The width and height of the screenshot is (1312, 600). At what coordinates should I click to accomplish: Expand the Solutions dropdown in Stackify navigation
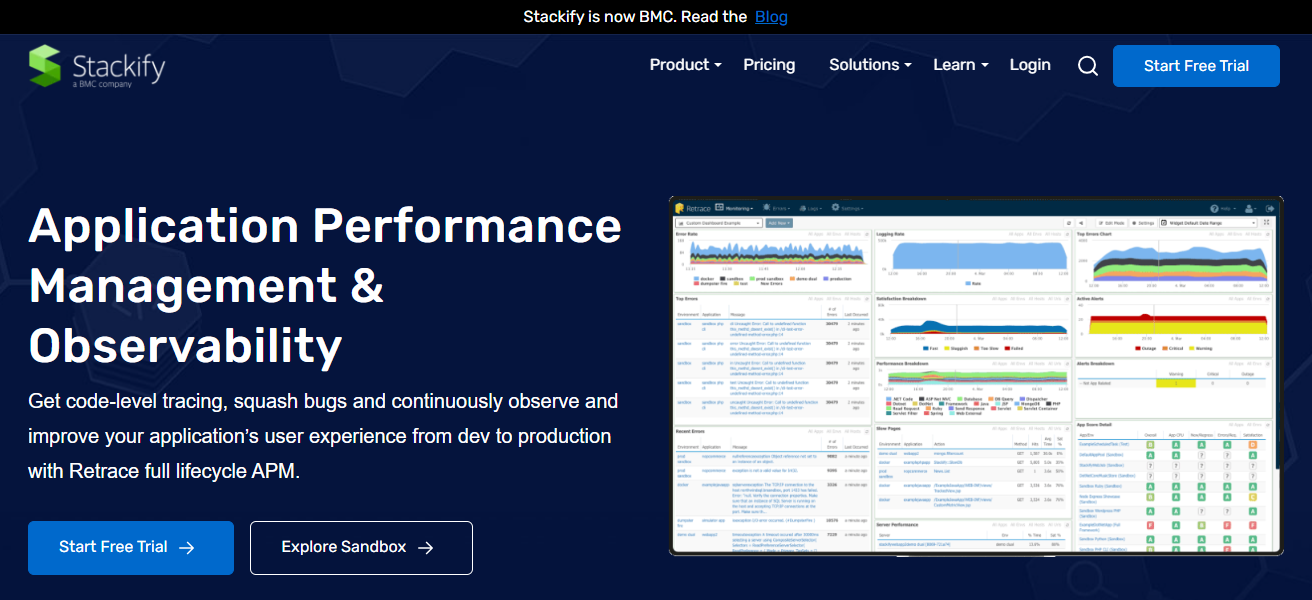click(x=864, y=64)
